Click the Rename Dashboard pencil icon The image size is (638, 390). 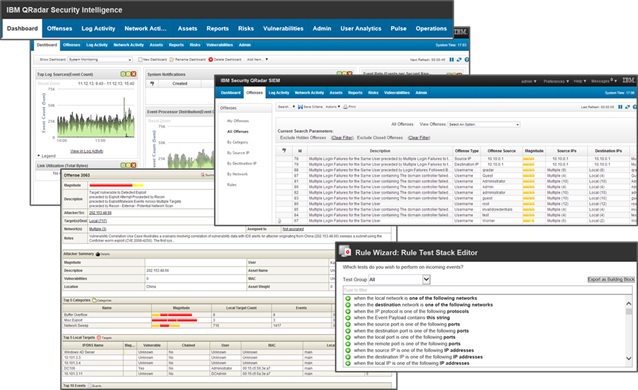[172, 59]
